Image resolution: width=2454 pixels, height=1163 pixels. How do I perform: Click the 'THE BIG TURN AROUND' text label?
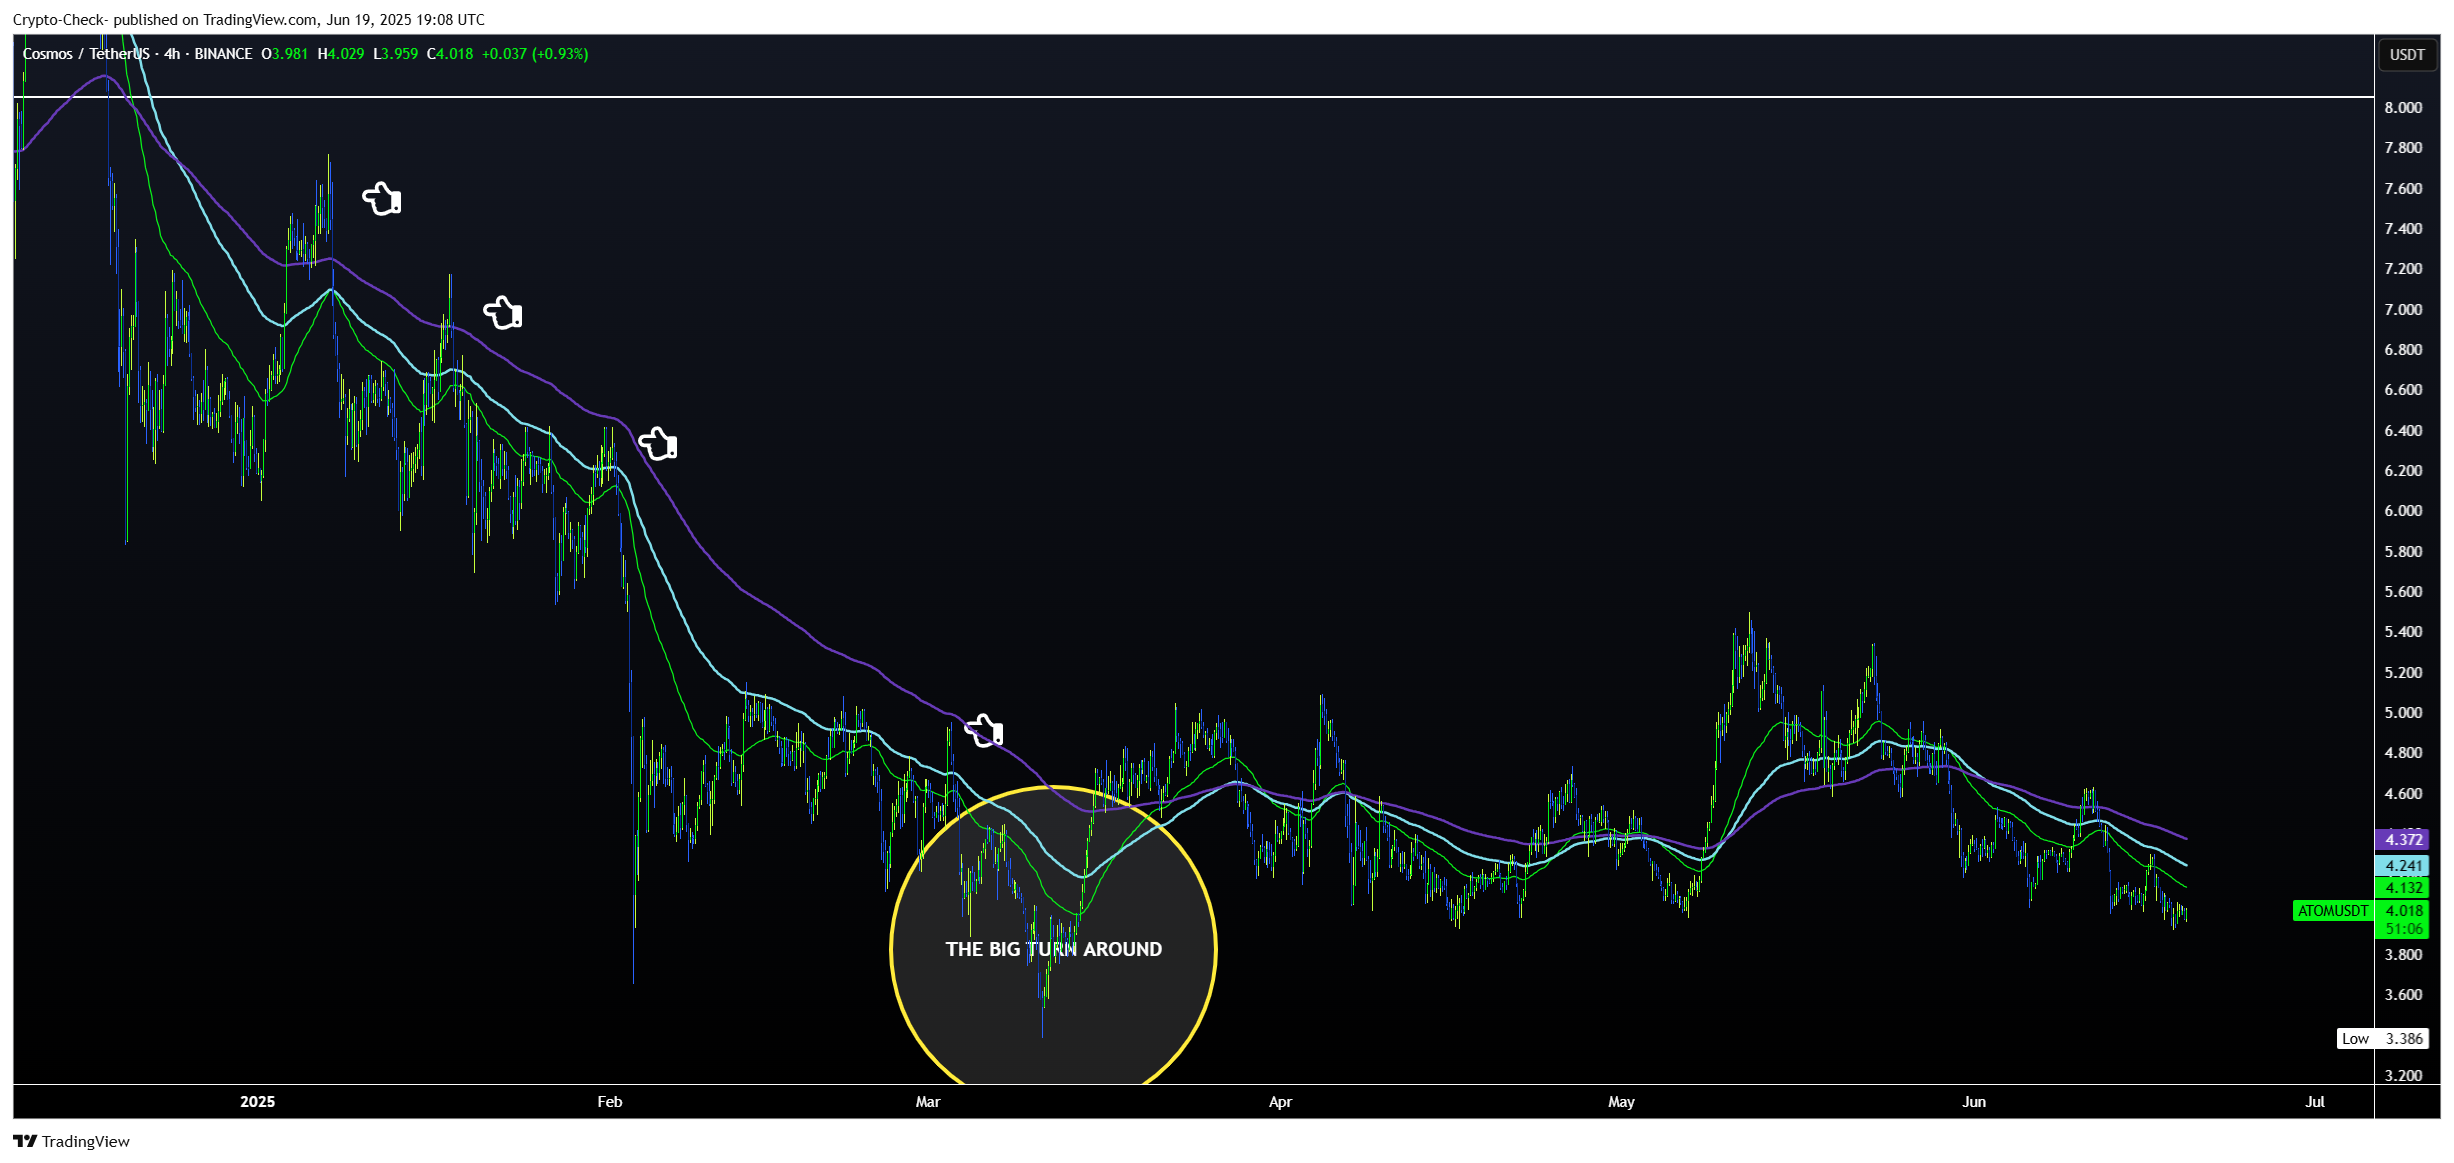click(x=1054, y=949)
